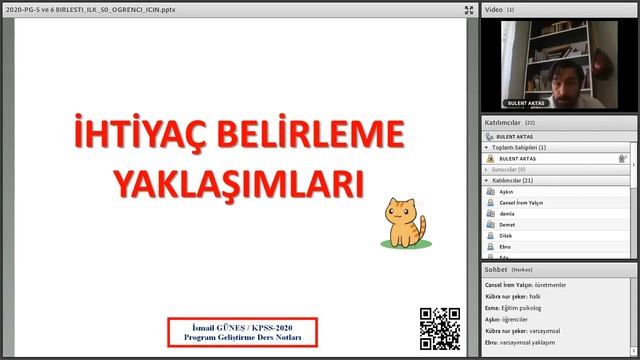Image resolution: width=640 pixels, height=360 pixels.
Task: Collapse the Toplantı Sahipleri group
Action: coord(486,147)
